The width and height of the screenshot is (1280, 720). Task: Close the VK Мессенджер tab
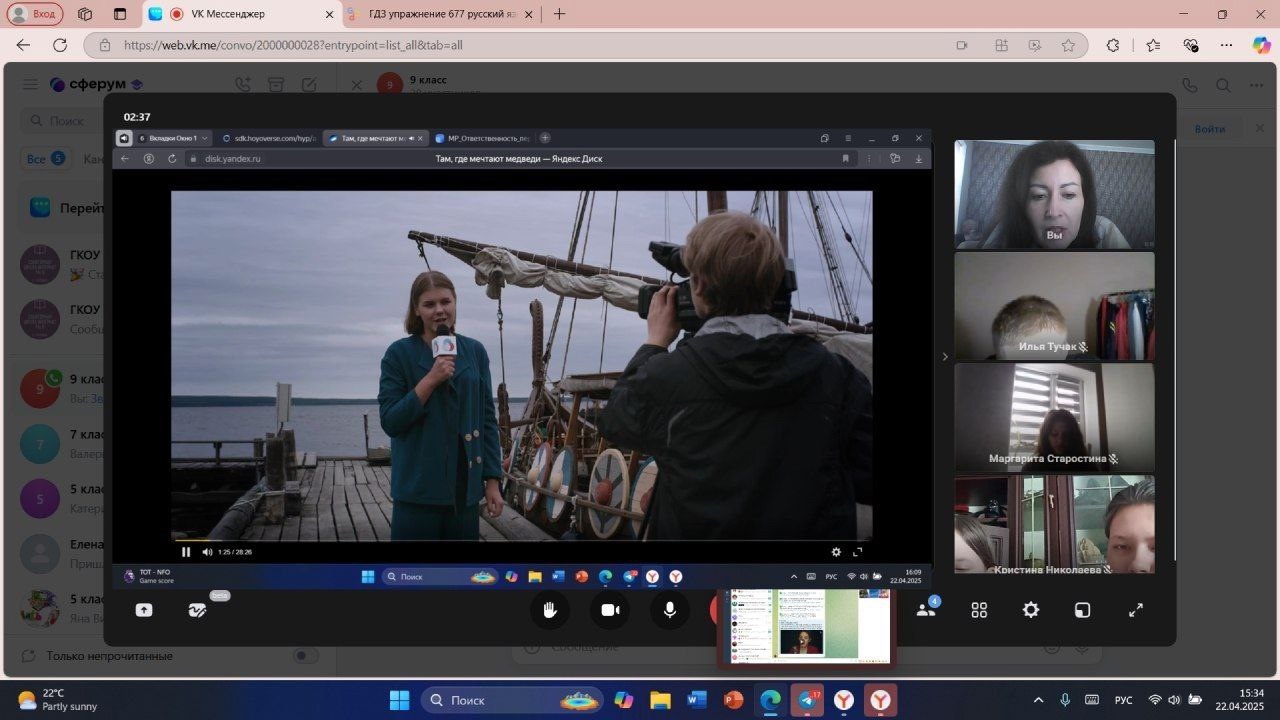(x=330, y=14)
